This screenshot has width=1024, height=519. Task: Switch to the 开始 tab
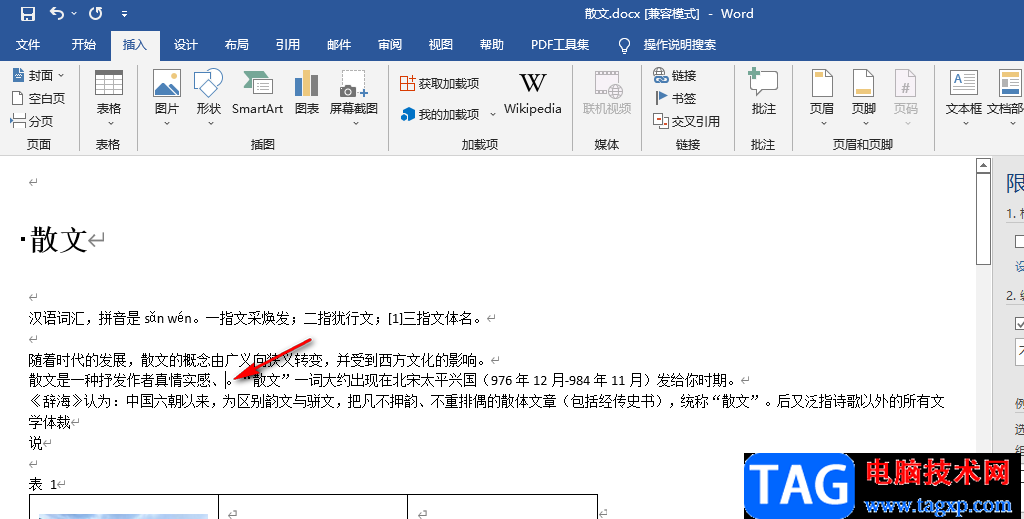[84, 44]
